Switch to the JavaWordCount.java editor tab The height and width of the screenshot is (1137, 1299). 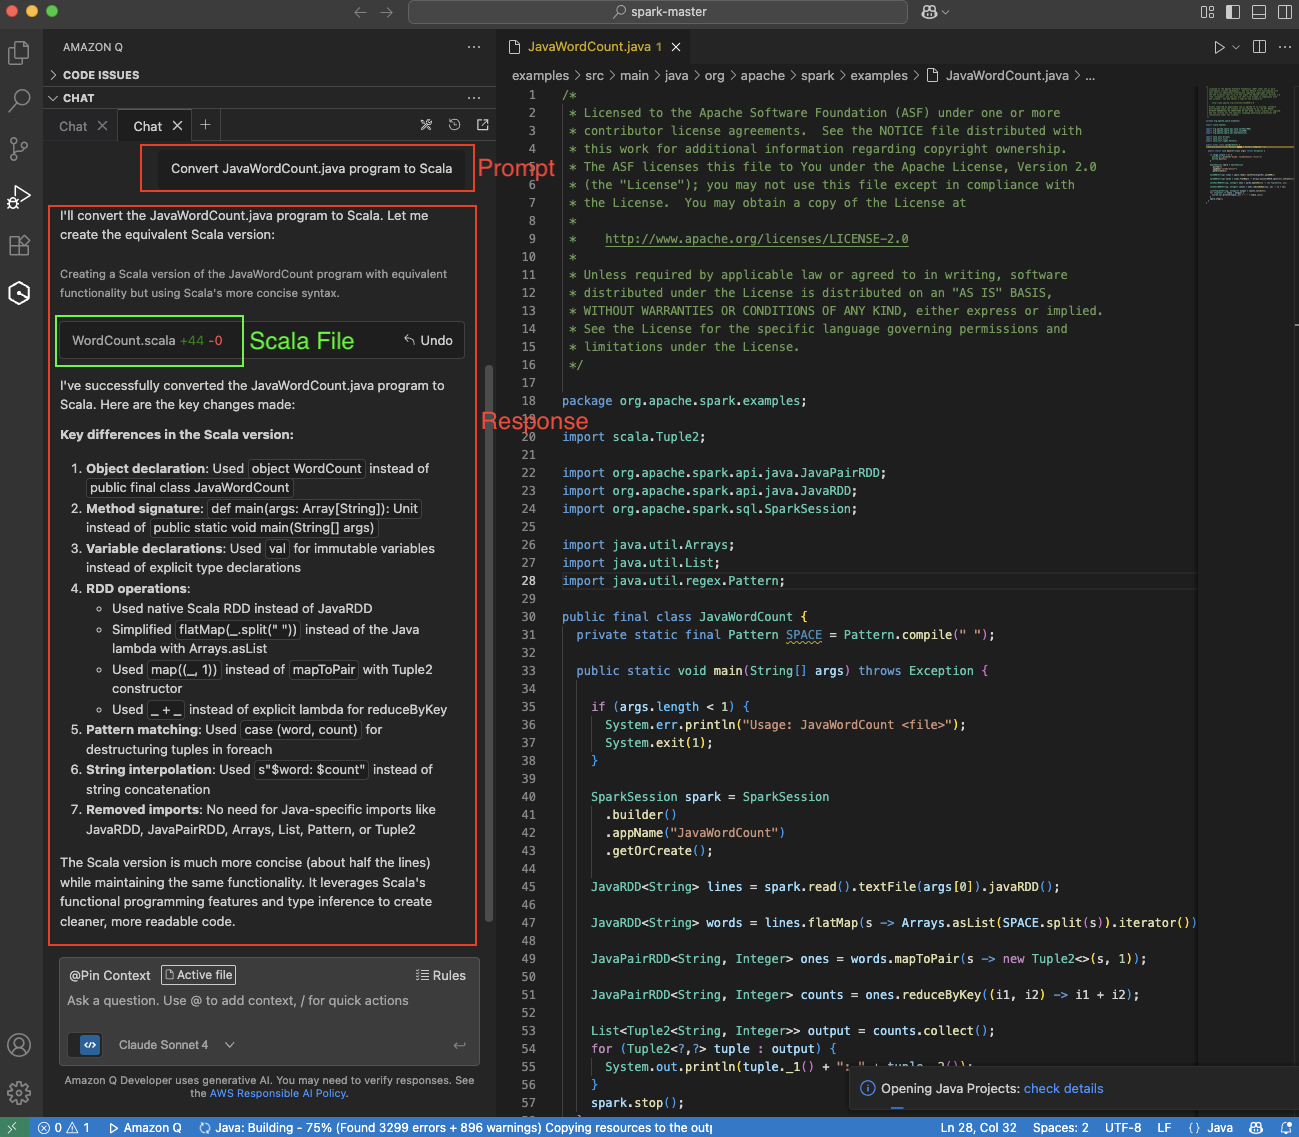tap(592, 46)
